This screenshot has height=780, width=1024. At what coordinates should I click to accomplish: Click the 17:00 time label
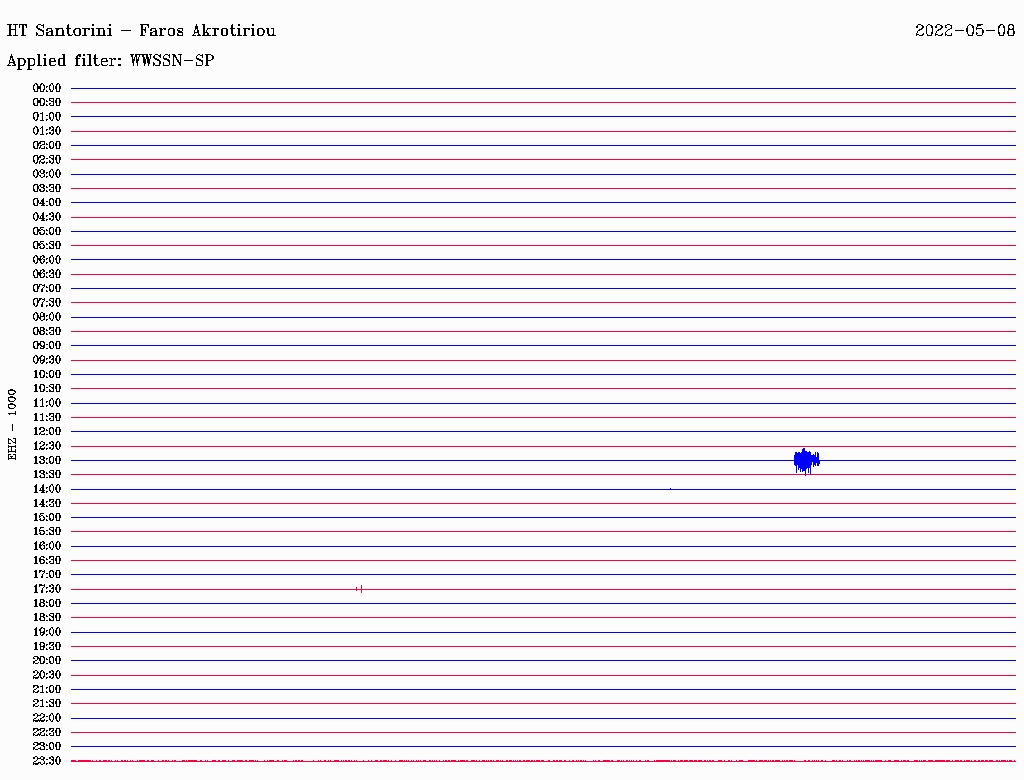click(47, 575)
